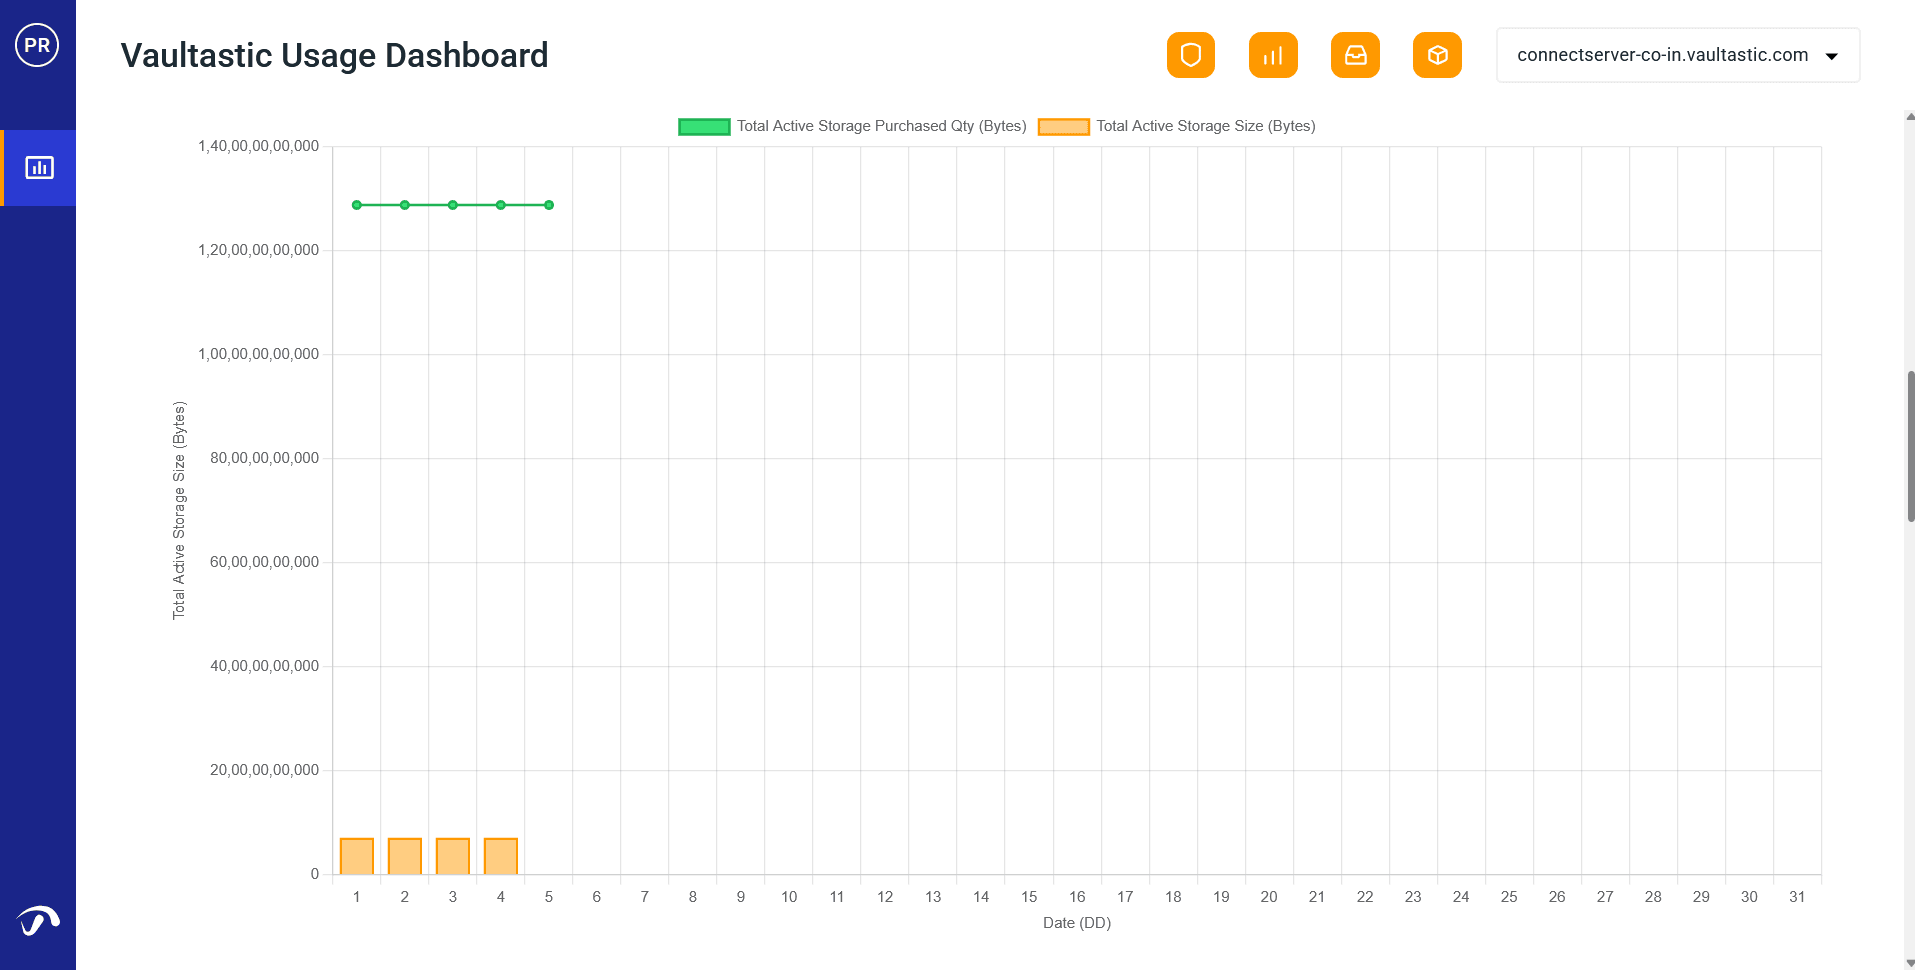Viewport: 1915px width, 970px height.
Task: Click the orange bar chart icon button
Action: click(1272, 55)
